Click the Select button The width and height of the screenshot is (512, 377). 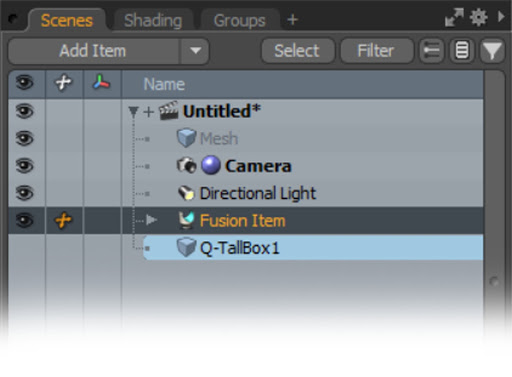click(x=297, y=51)
